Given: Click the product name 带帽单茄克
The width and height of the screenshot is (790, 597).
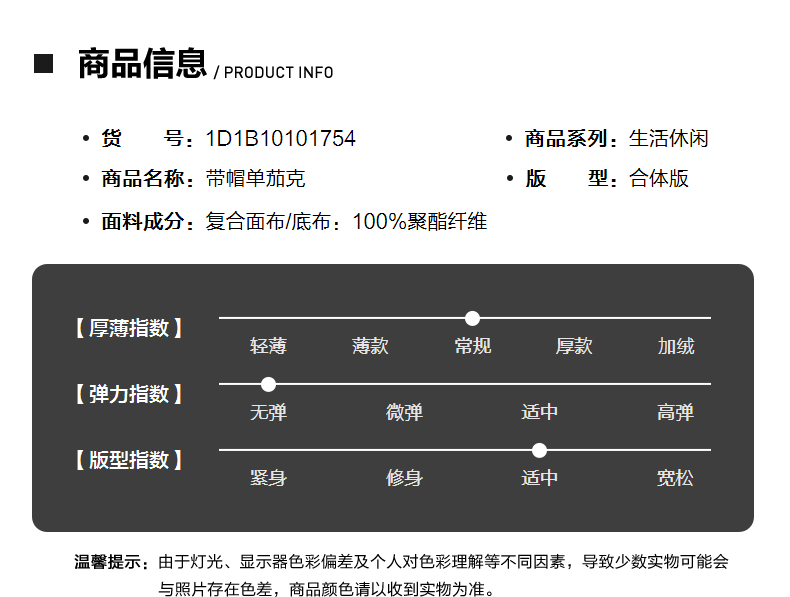Looking at the screenshot, I should click(255, 178).
